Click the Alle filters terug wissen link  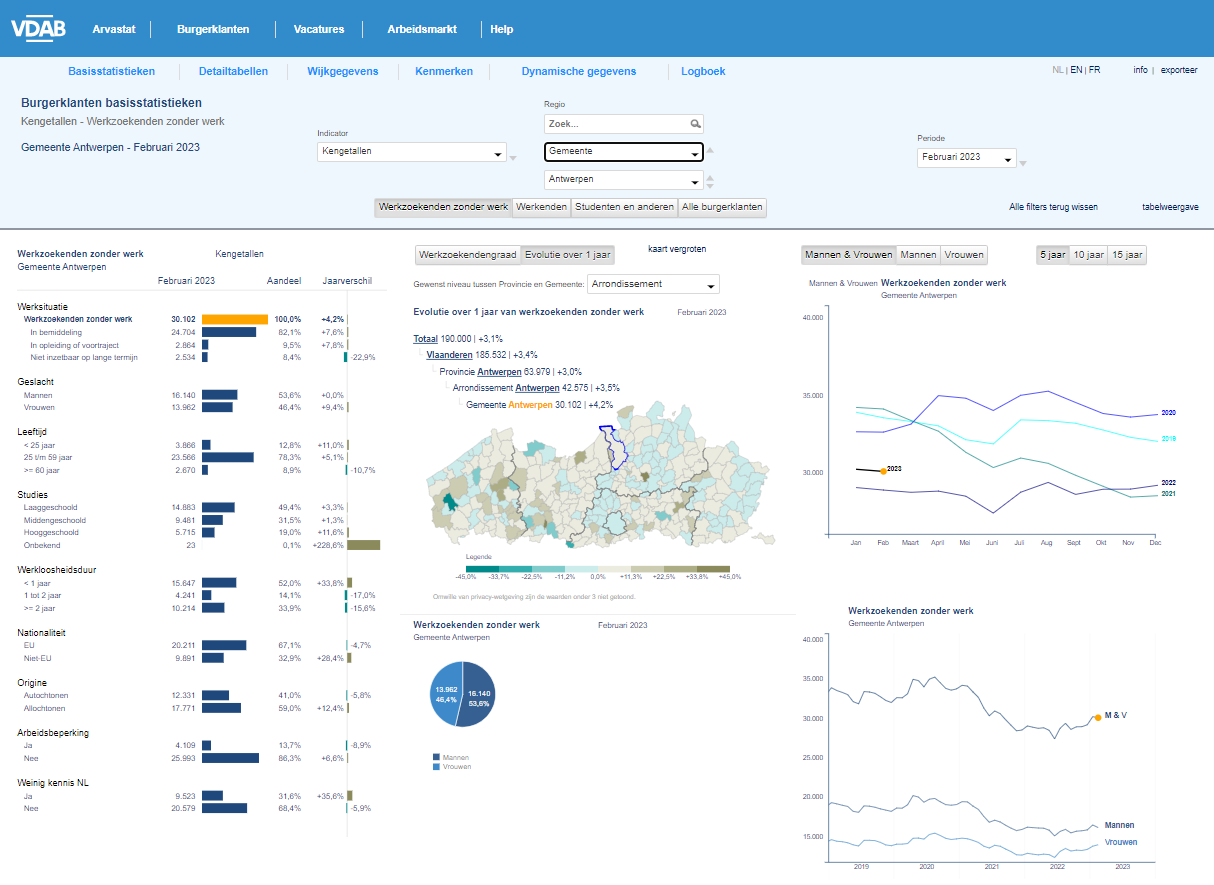pos(1053,207)
